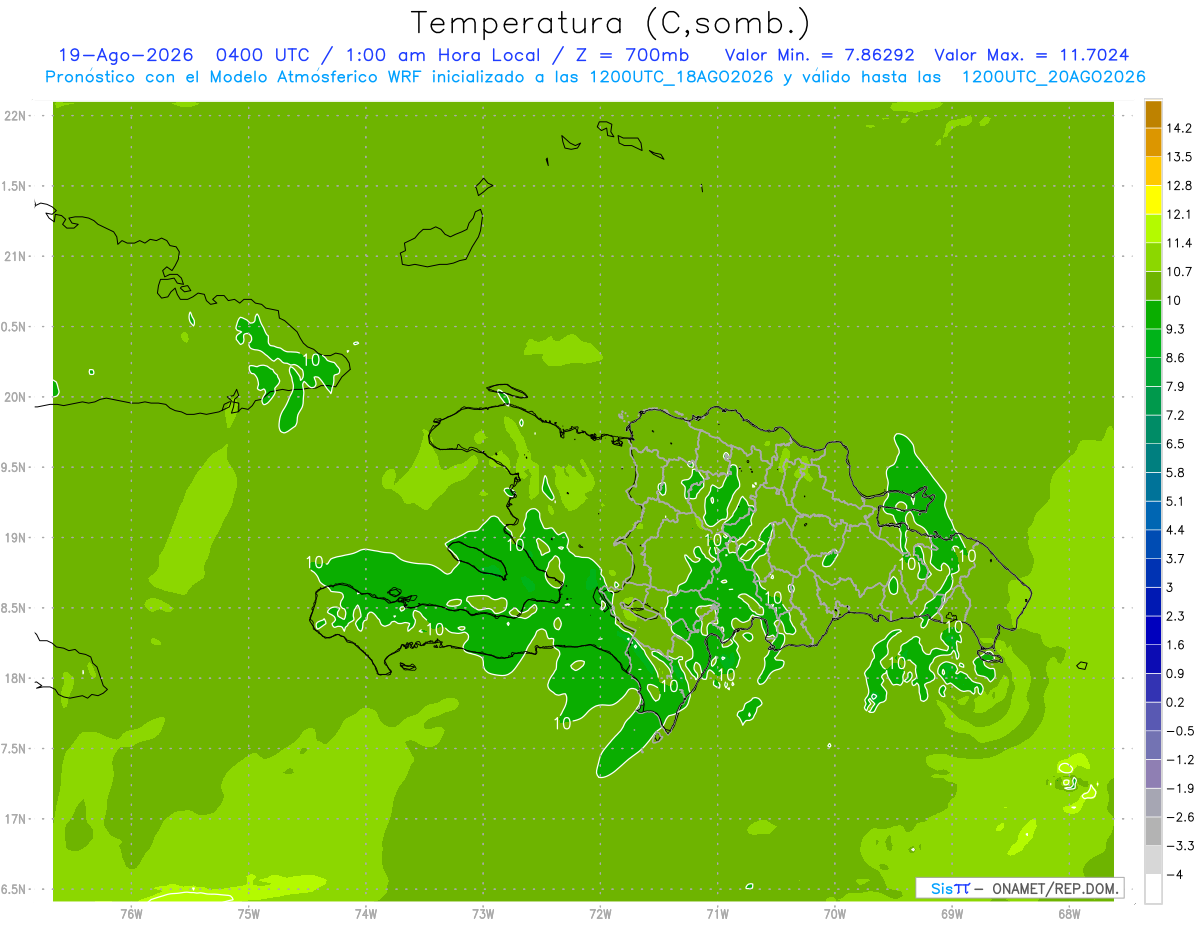The image size is (1200, 927).
Task: Select the 'Z = 700mb' level label
Action: [x=633, y=56]
